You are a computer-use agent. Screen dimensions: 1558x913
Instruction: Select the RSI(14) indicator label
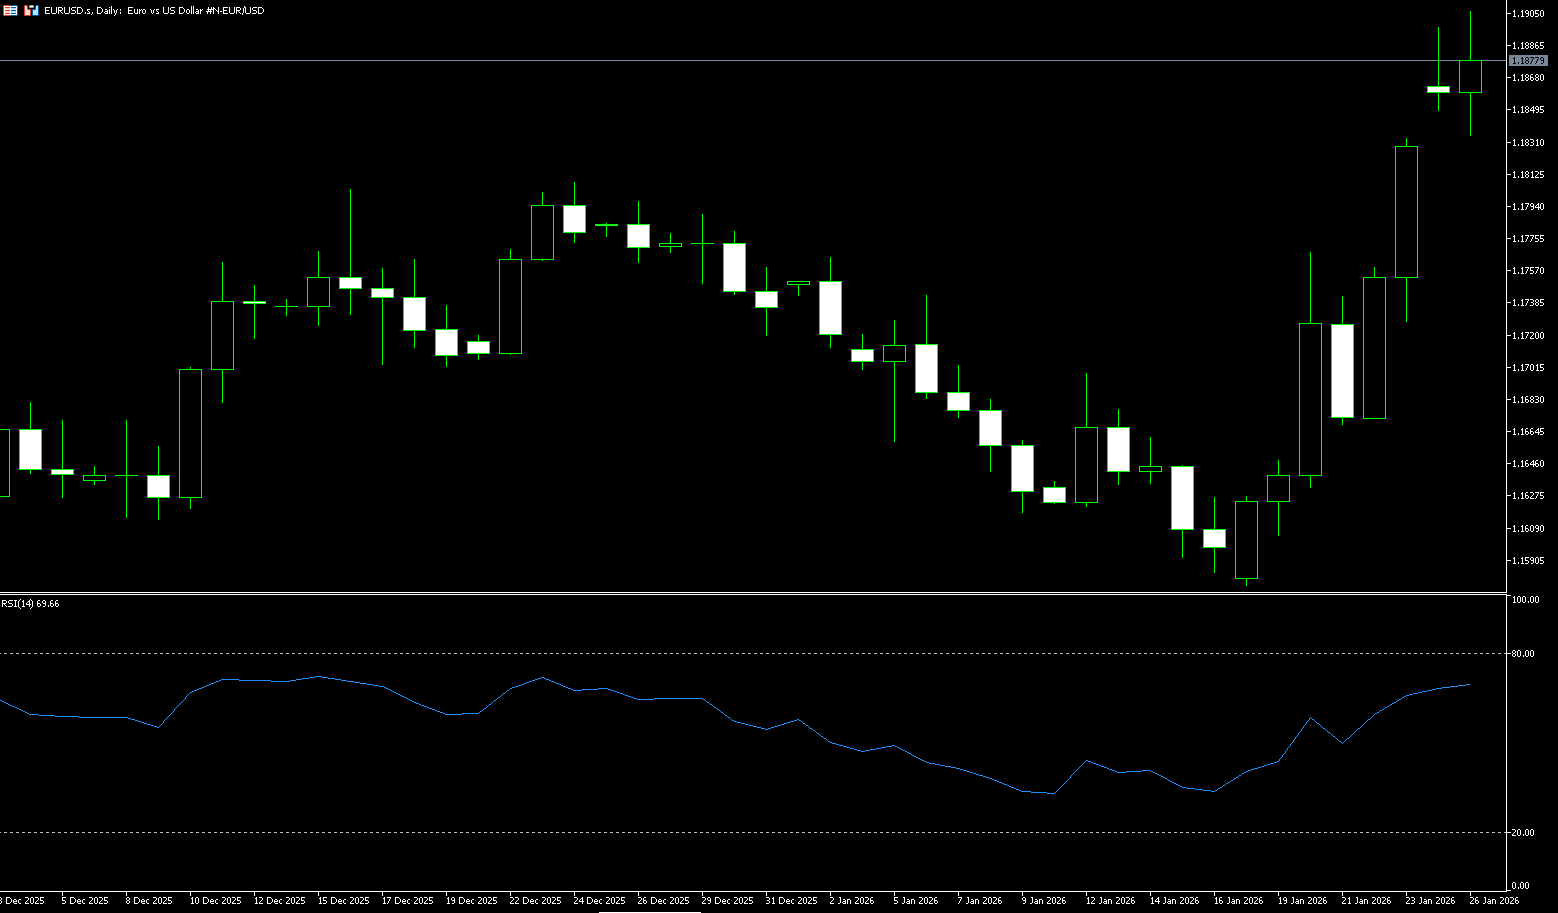[x=30, y=604]
